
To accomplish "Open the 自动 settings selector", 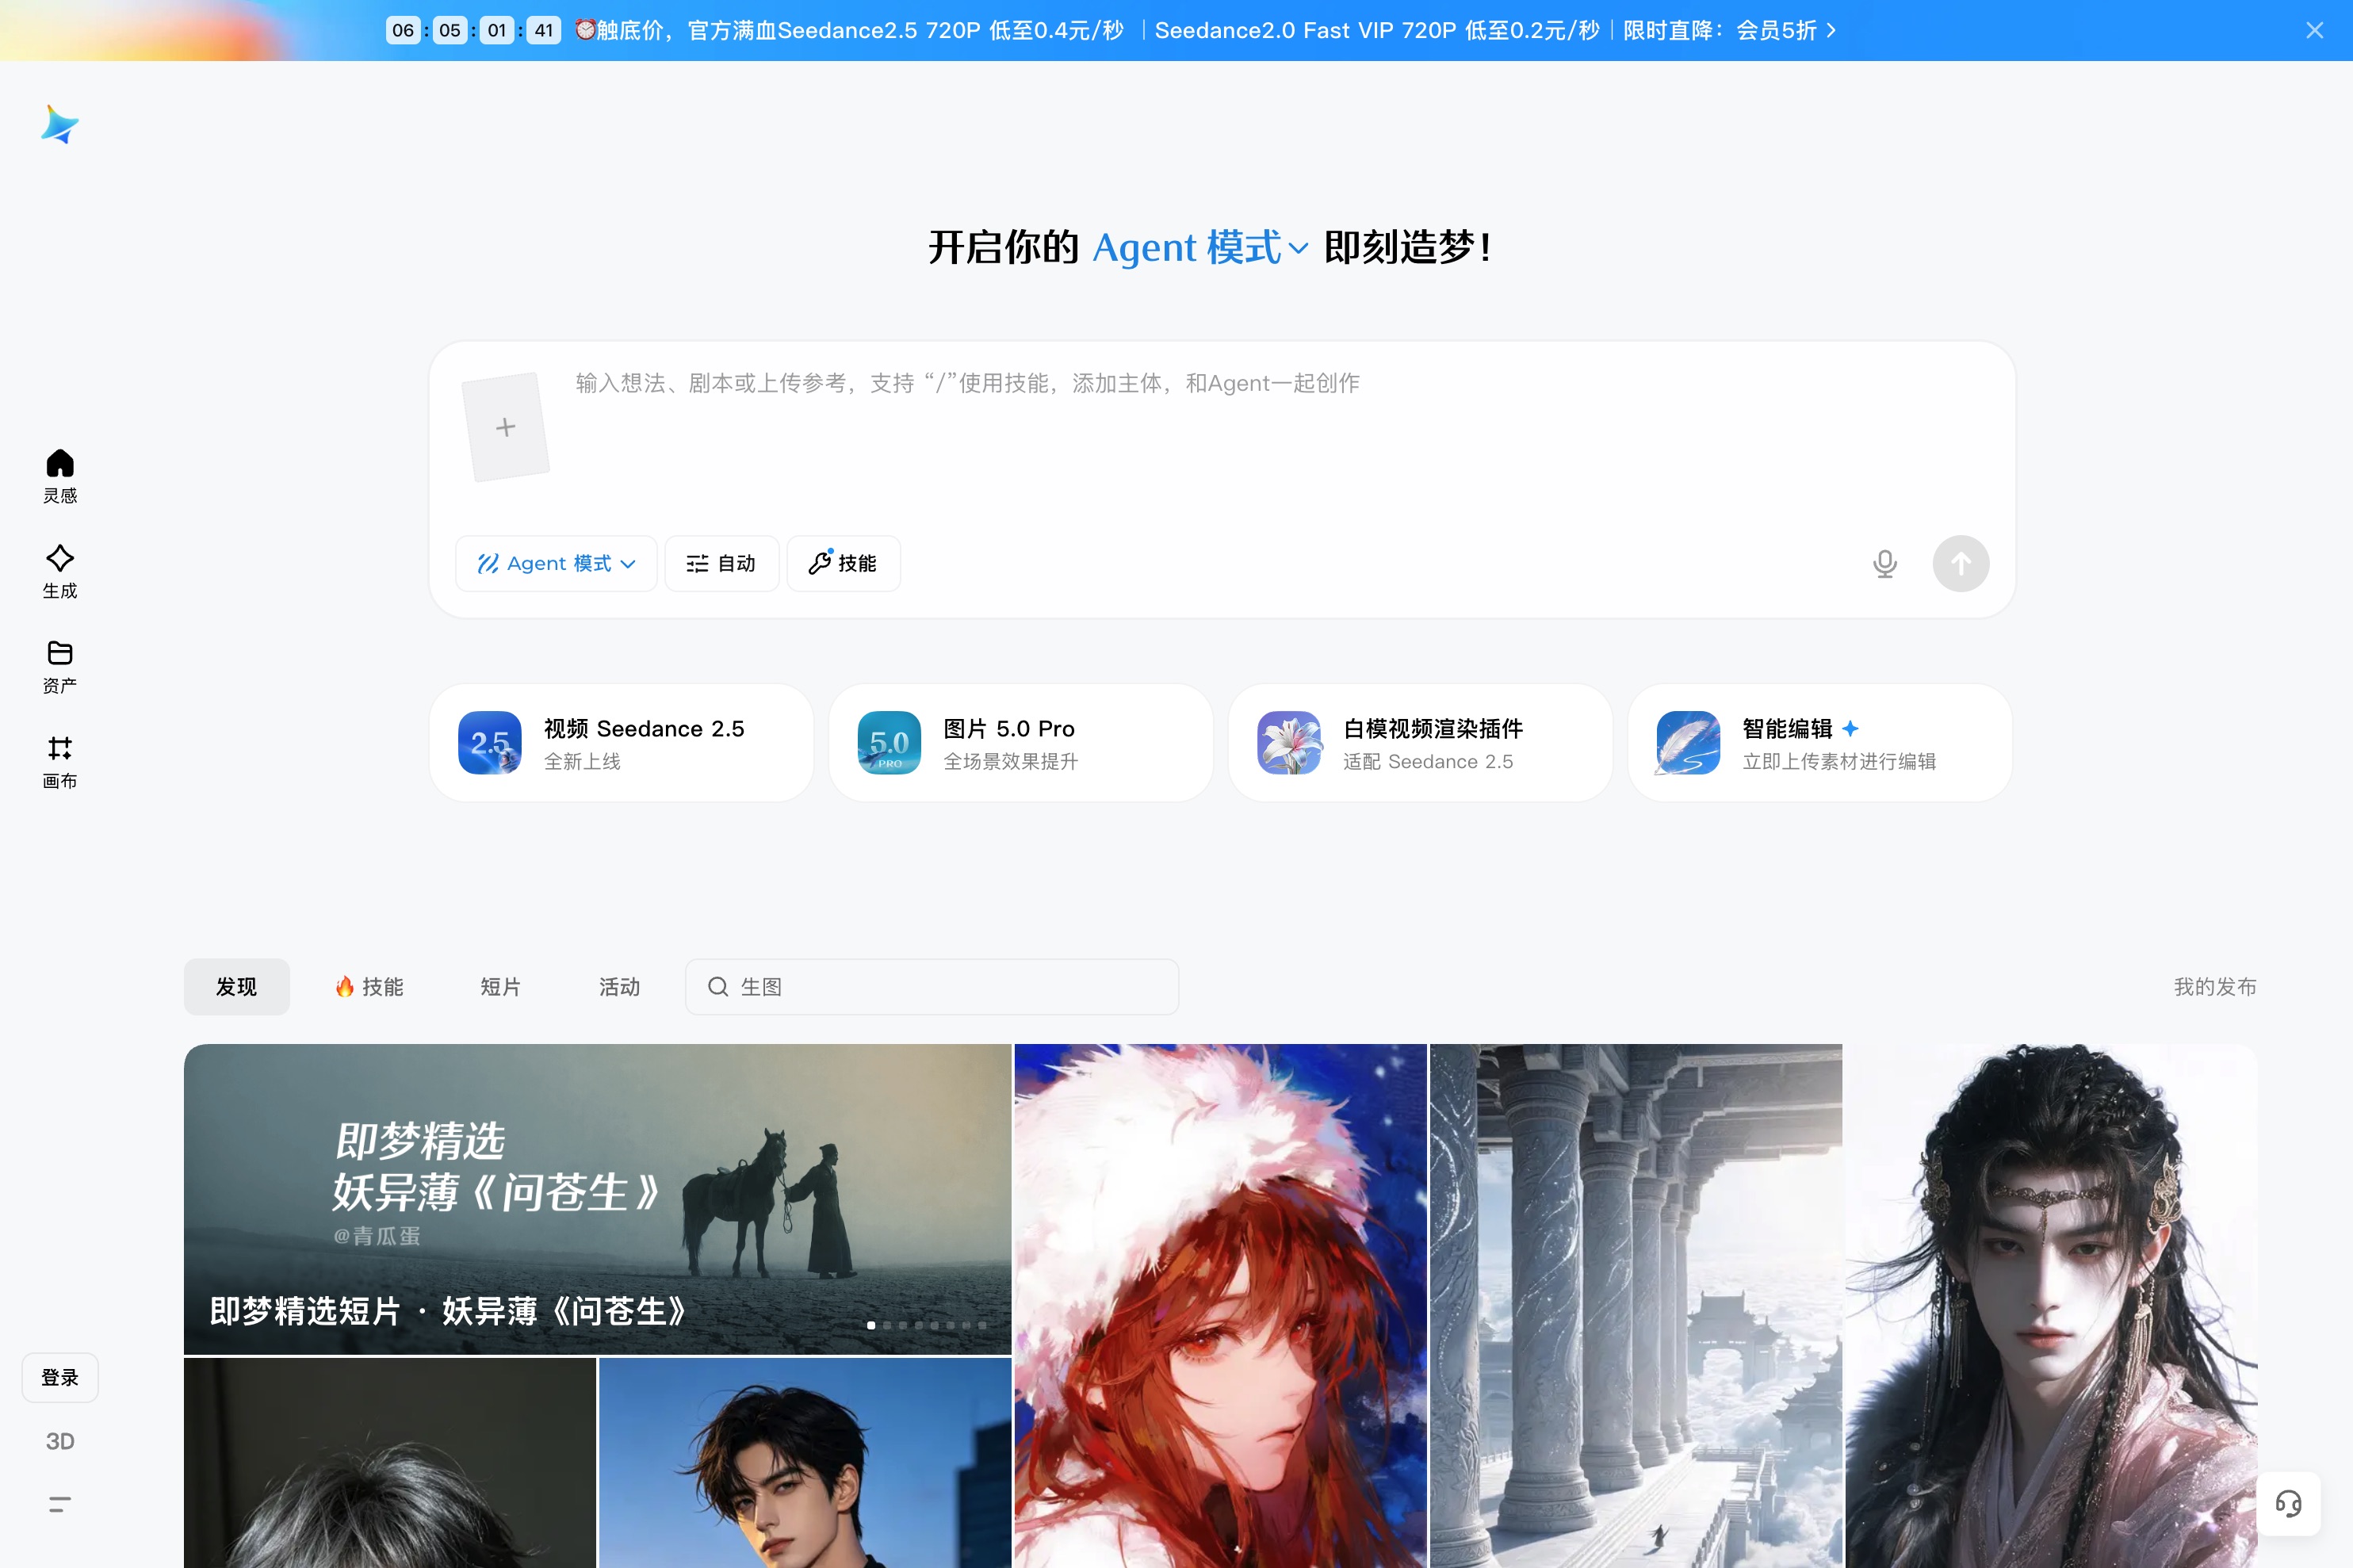I will pyautogui.click(x=722, y=564).
